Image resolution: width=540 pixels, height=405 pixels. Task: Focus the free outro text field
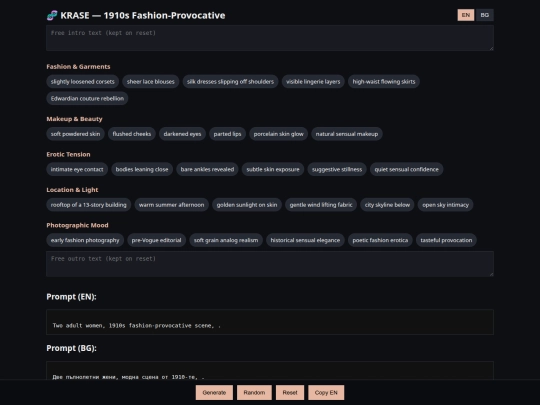(270, 264)
